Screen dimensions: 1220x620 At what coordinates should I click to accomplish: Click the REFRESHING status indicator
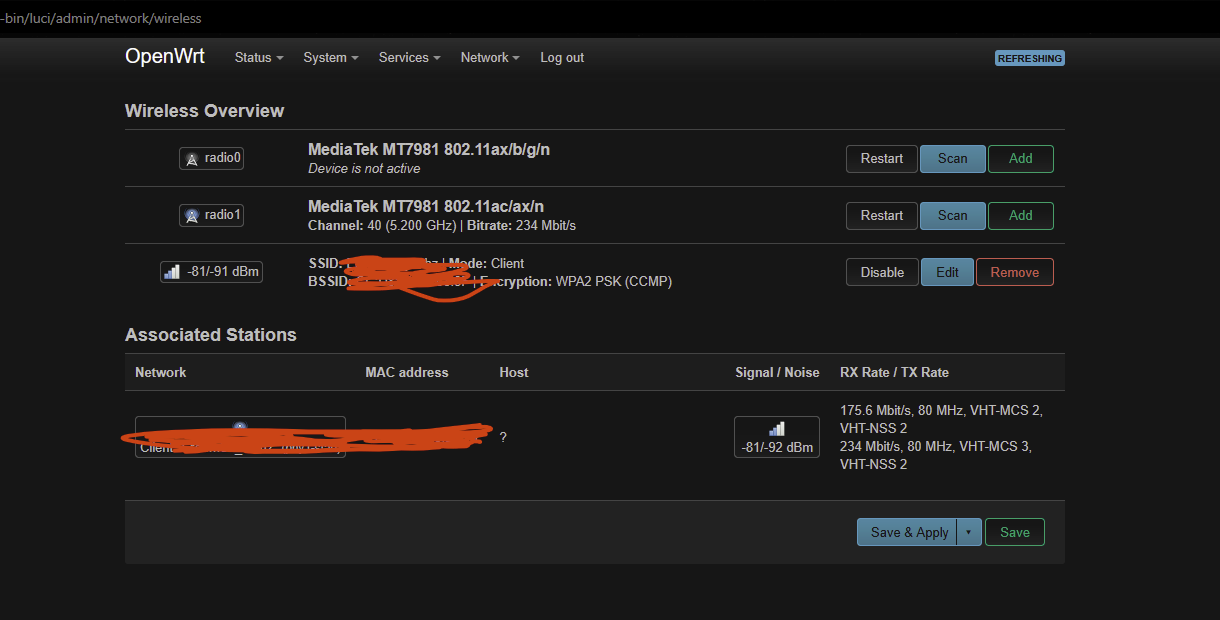[1030, 58]
